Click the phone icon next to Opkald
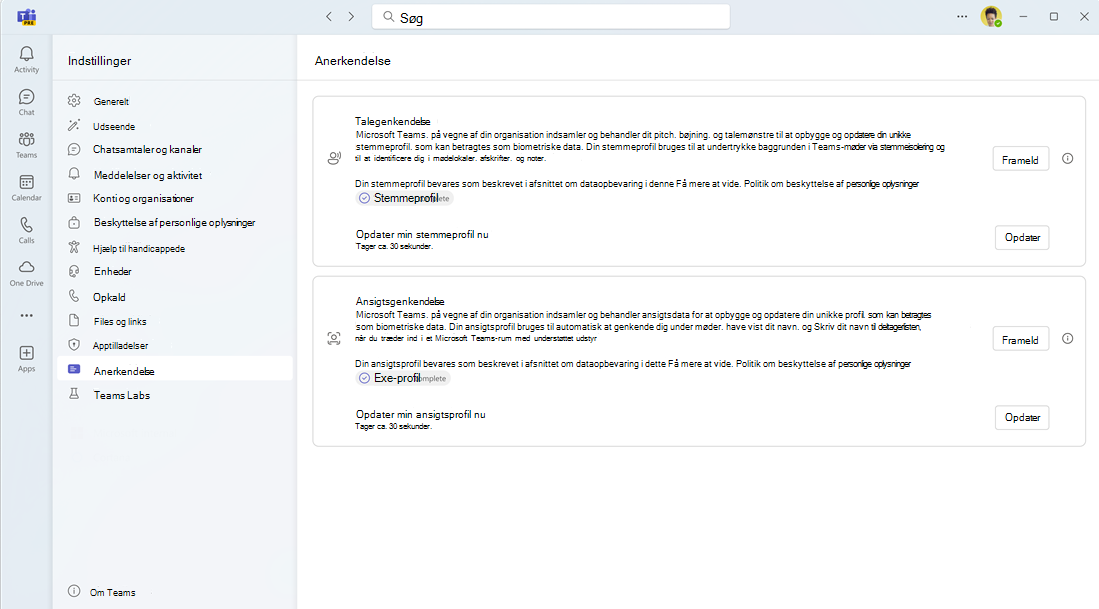The image size is (1099, 609). pos(74,296)
